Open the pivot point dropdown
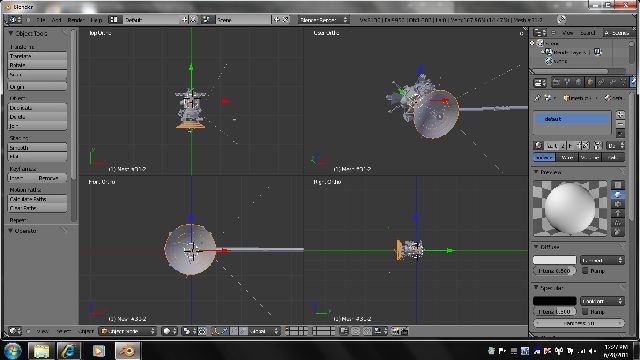Image resolution: width=640 pixels, height=360 pixels. pos(189,331)
